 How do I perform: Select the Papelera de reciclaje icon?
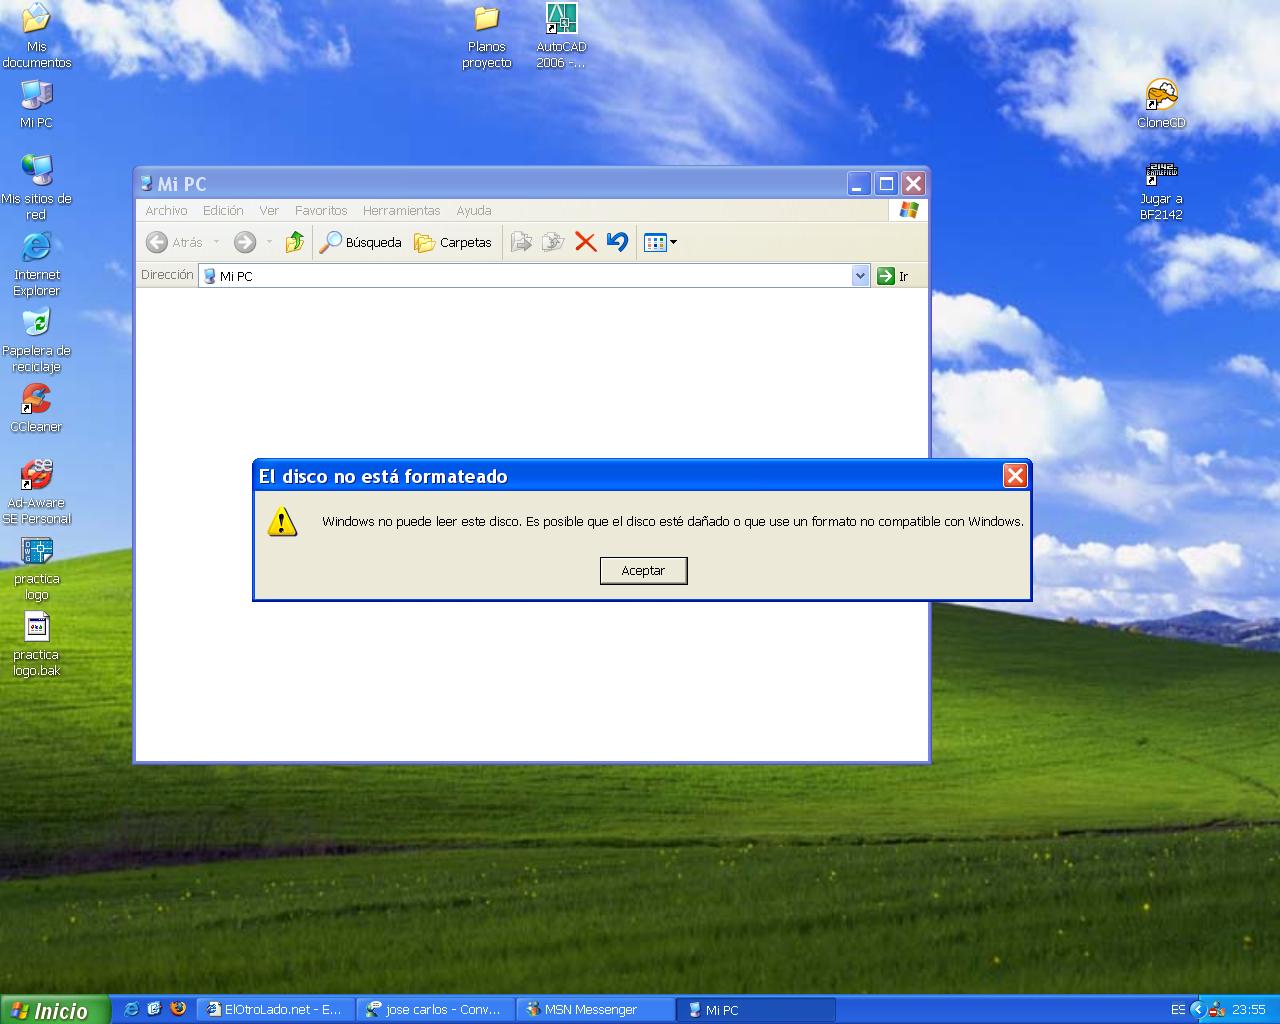(x=36, y=340)
